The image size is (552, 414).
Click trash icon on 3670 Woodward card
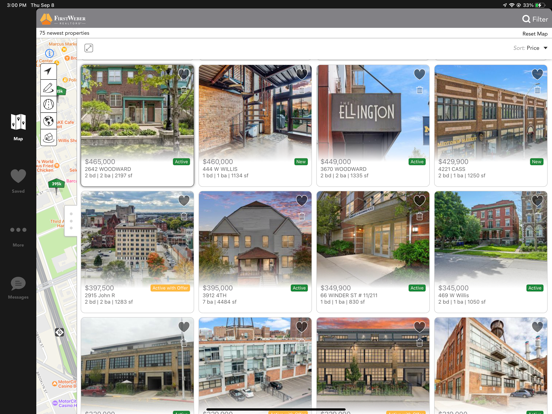419,90
